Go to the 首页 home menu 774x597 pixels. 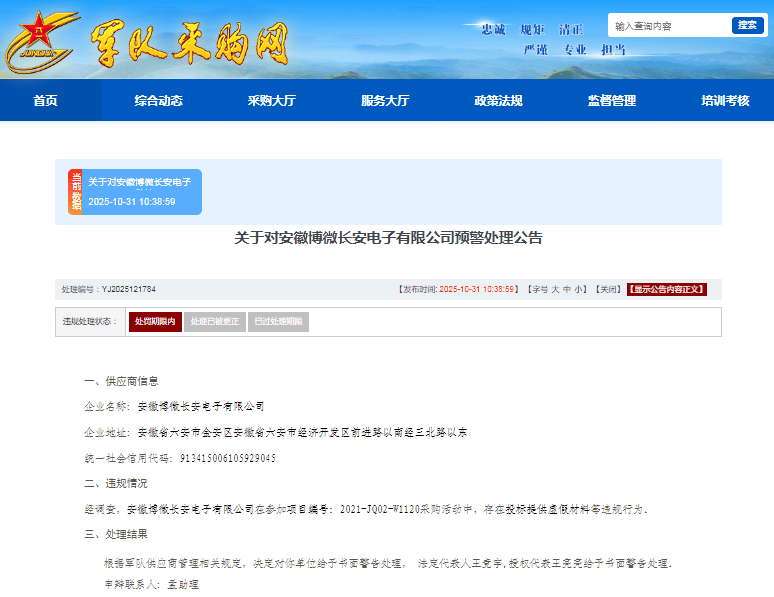(45, 100)
